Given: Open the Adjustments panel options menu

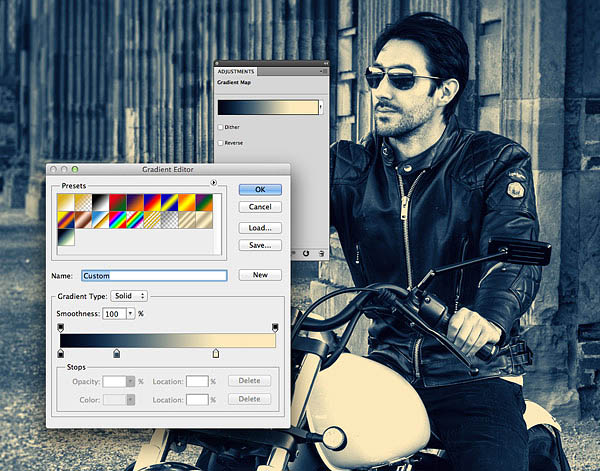Looking at the screenshot, I should point(323,71).
